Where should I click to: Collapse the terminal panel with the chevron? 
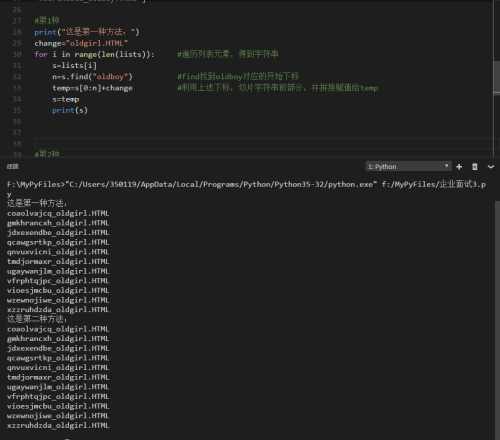(491, 167)
